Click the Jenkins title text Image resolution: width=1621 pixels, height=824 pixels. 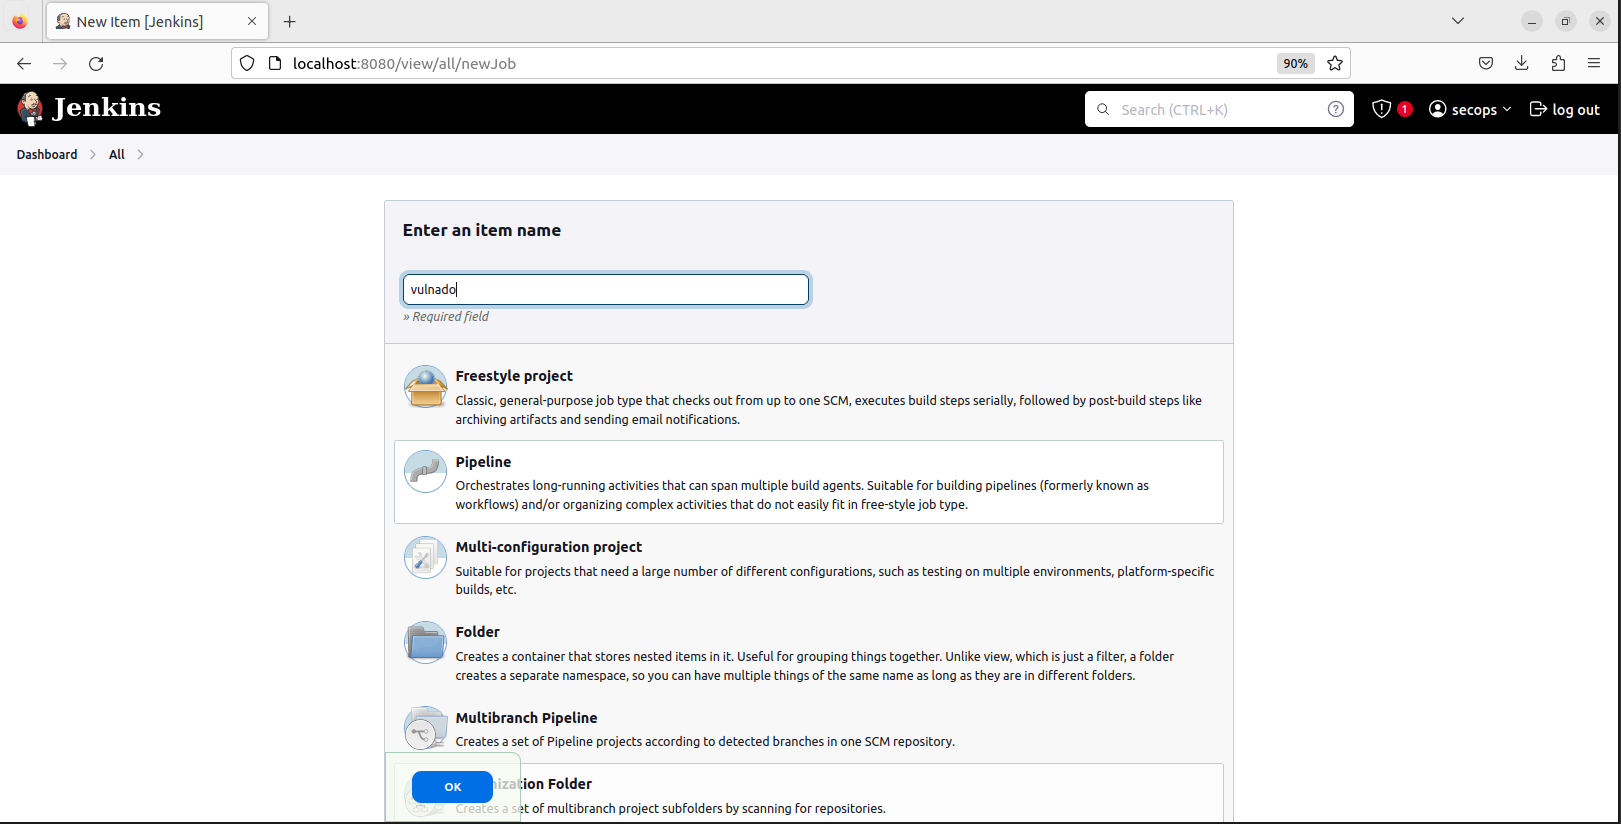pos(107,108)
